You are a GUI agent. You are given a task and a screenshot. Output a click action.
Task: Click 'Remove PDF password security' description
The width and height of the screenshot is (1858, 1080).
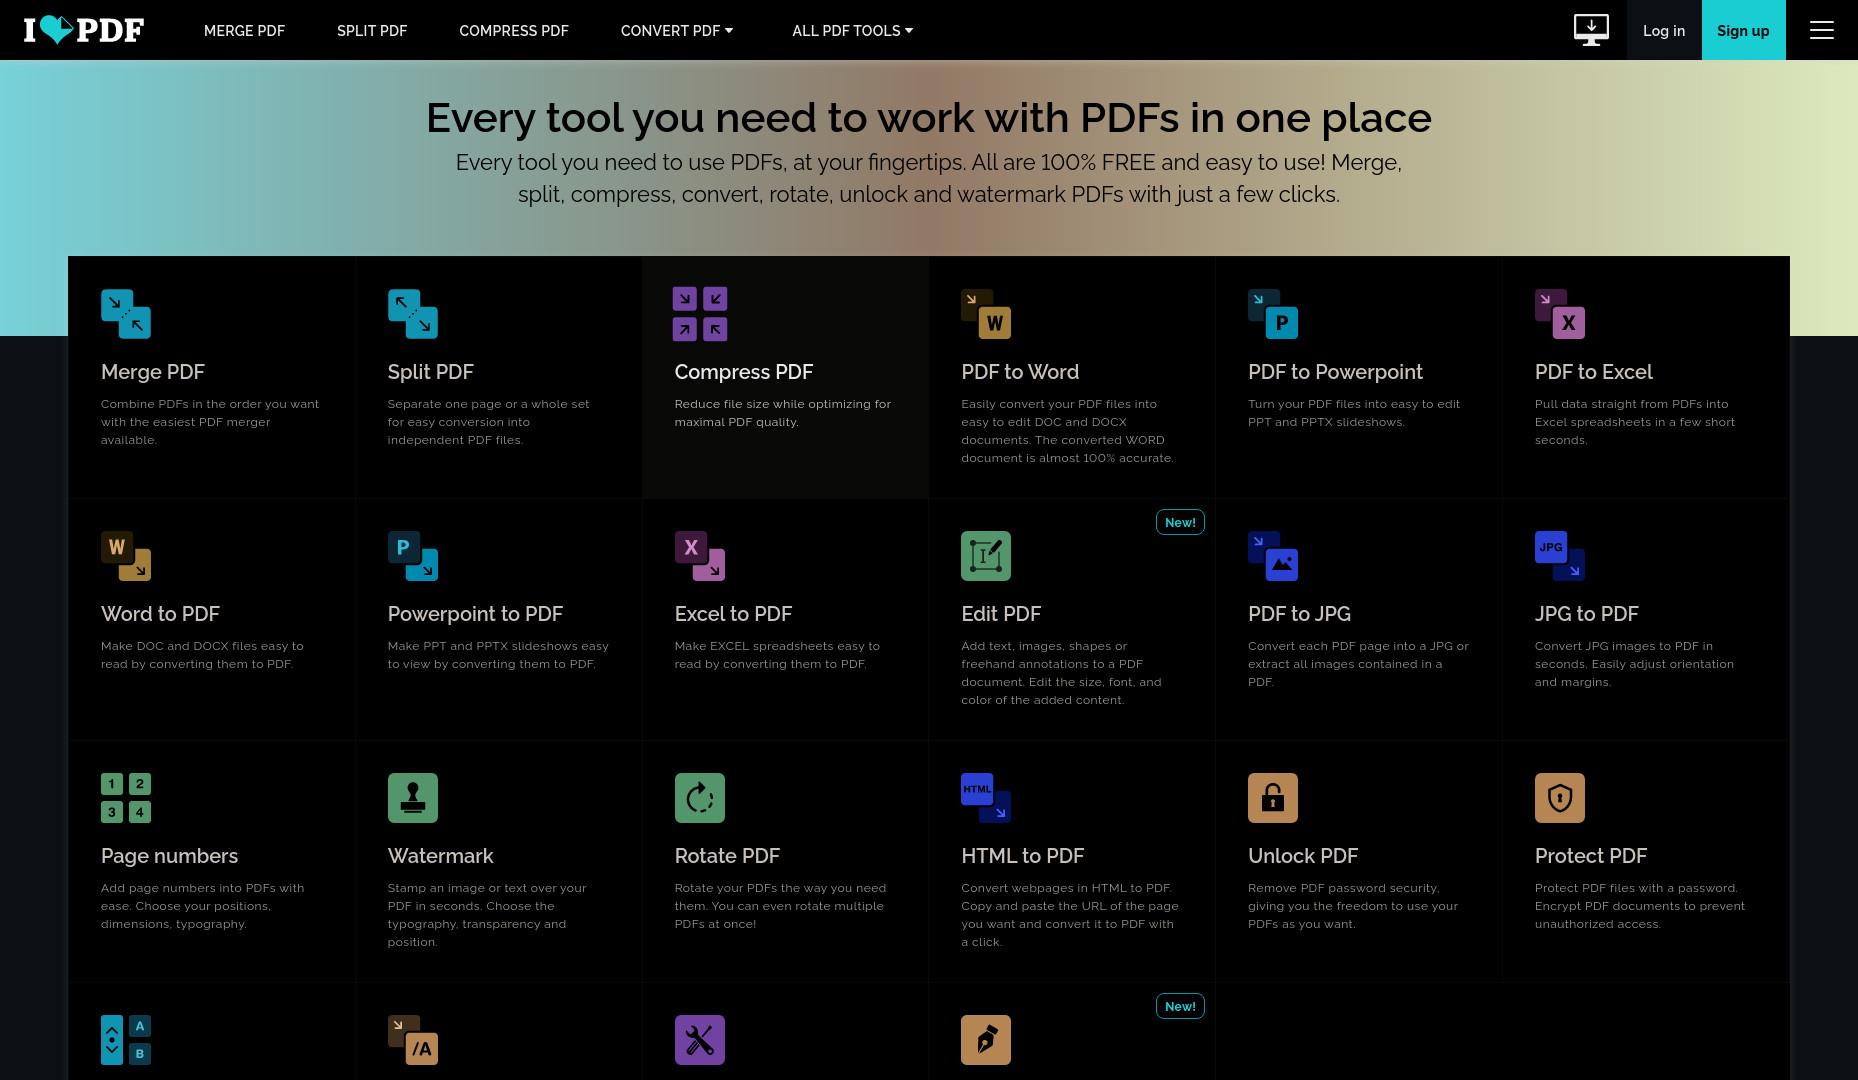click(x=1353, y=906)
